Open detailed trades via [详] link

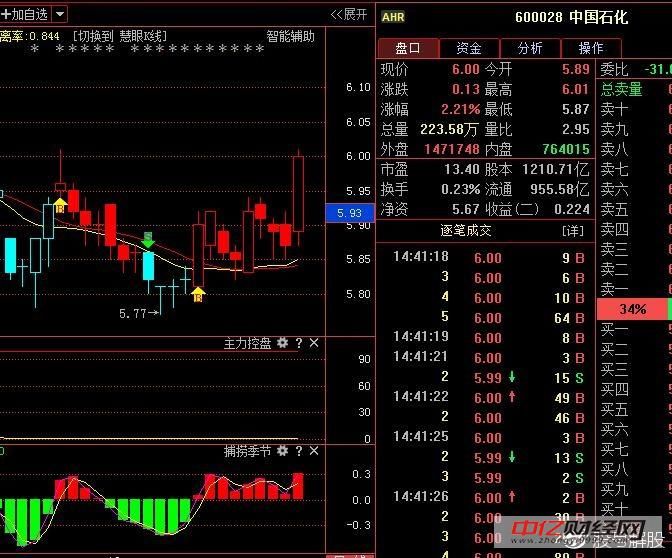[x=573, y=230]
